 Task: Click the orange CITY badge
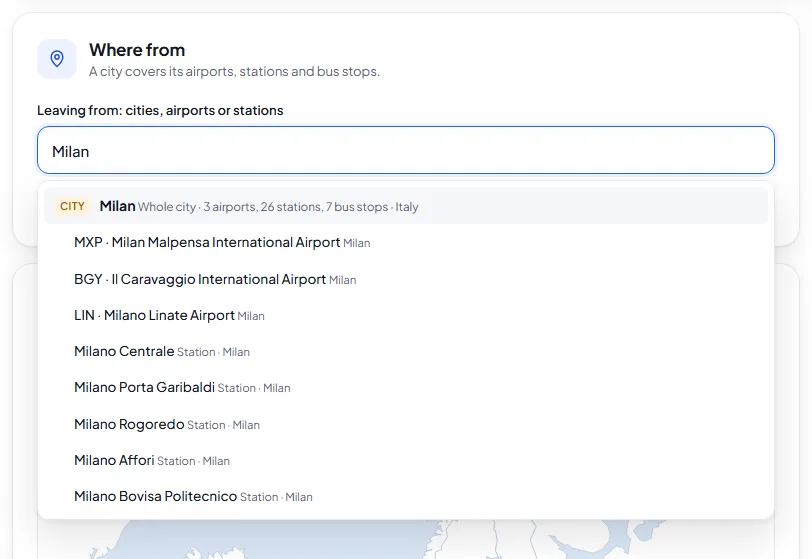click(72, 206)
